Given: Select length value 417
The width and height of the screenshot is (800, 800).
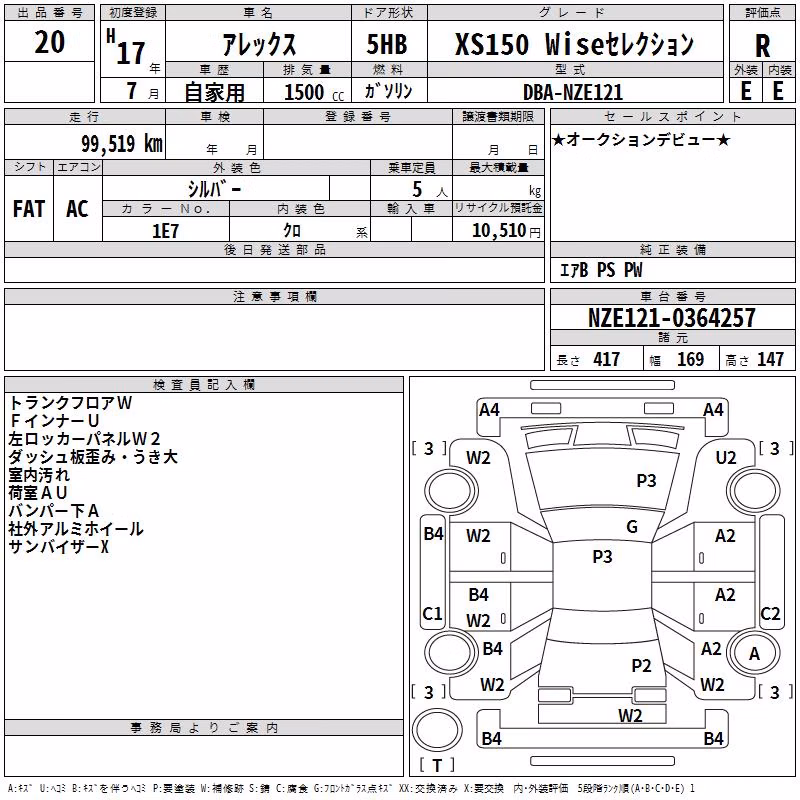Looking at the screenshot, I should coord(606,360).
